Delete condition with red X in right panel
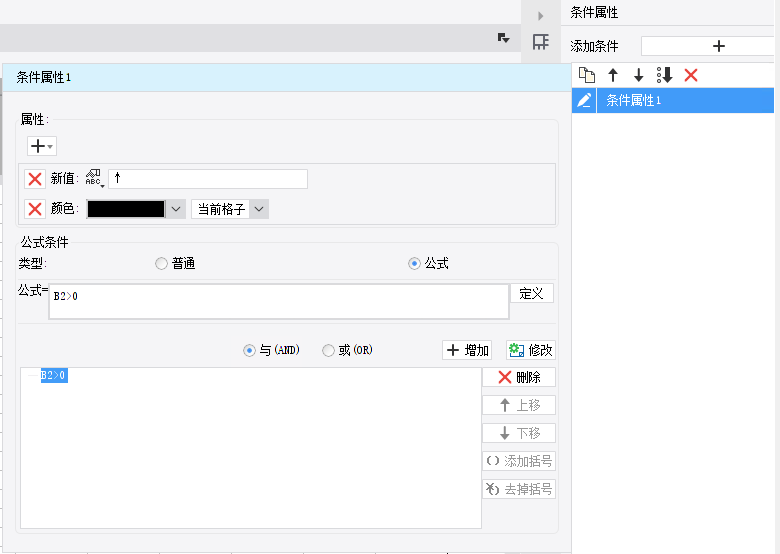 (690, 75)
